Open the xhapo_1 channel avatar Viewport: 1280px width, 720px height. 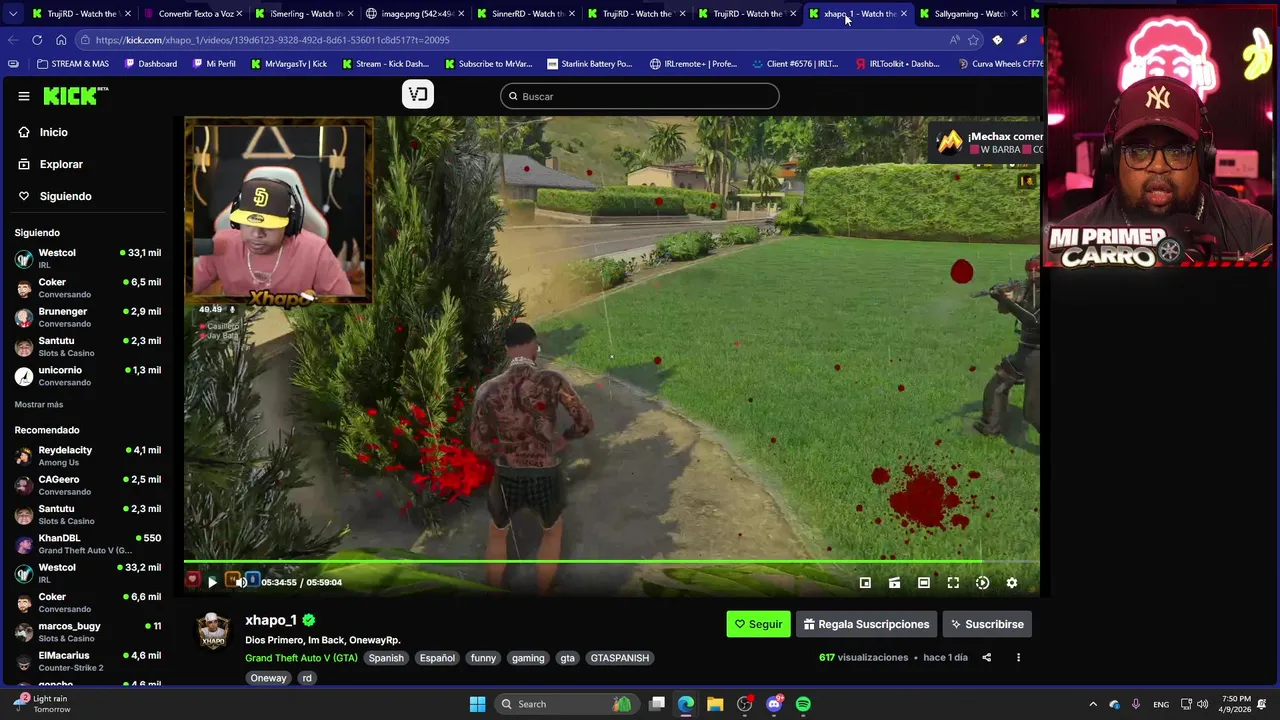tap(213, 630)
